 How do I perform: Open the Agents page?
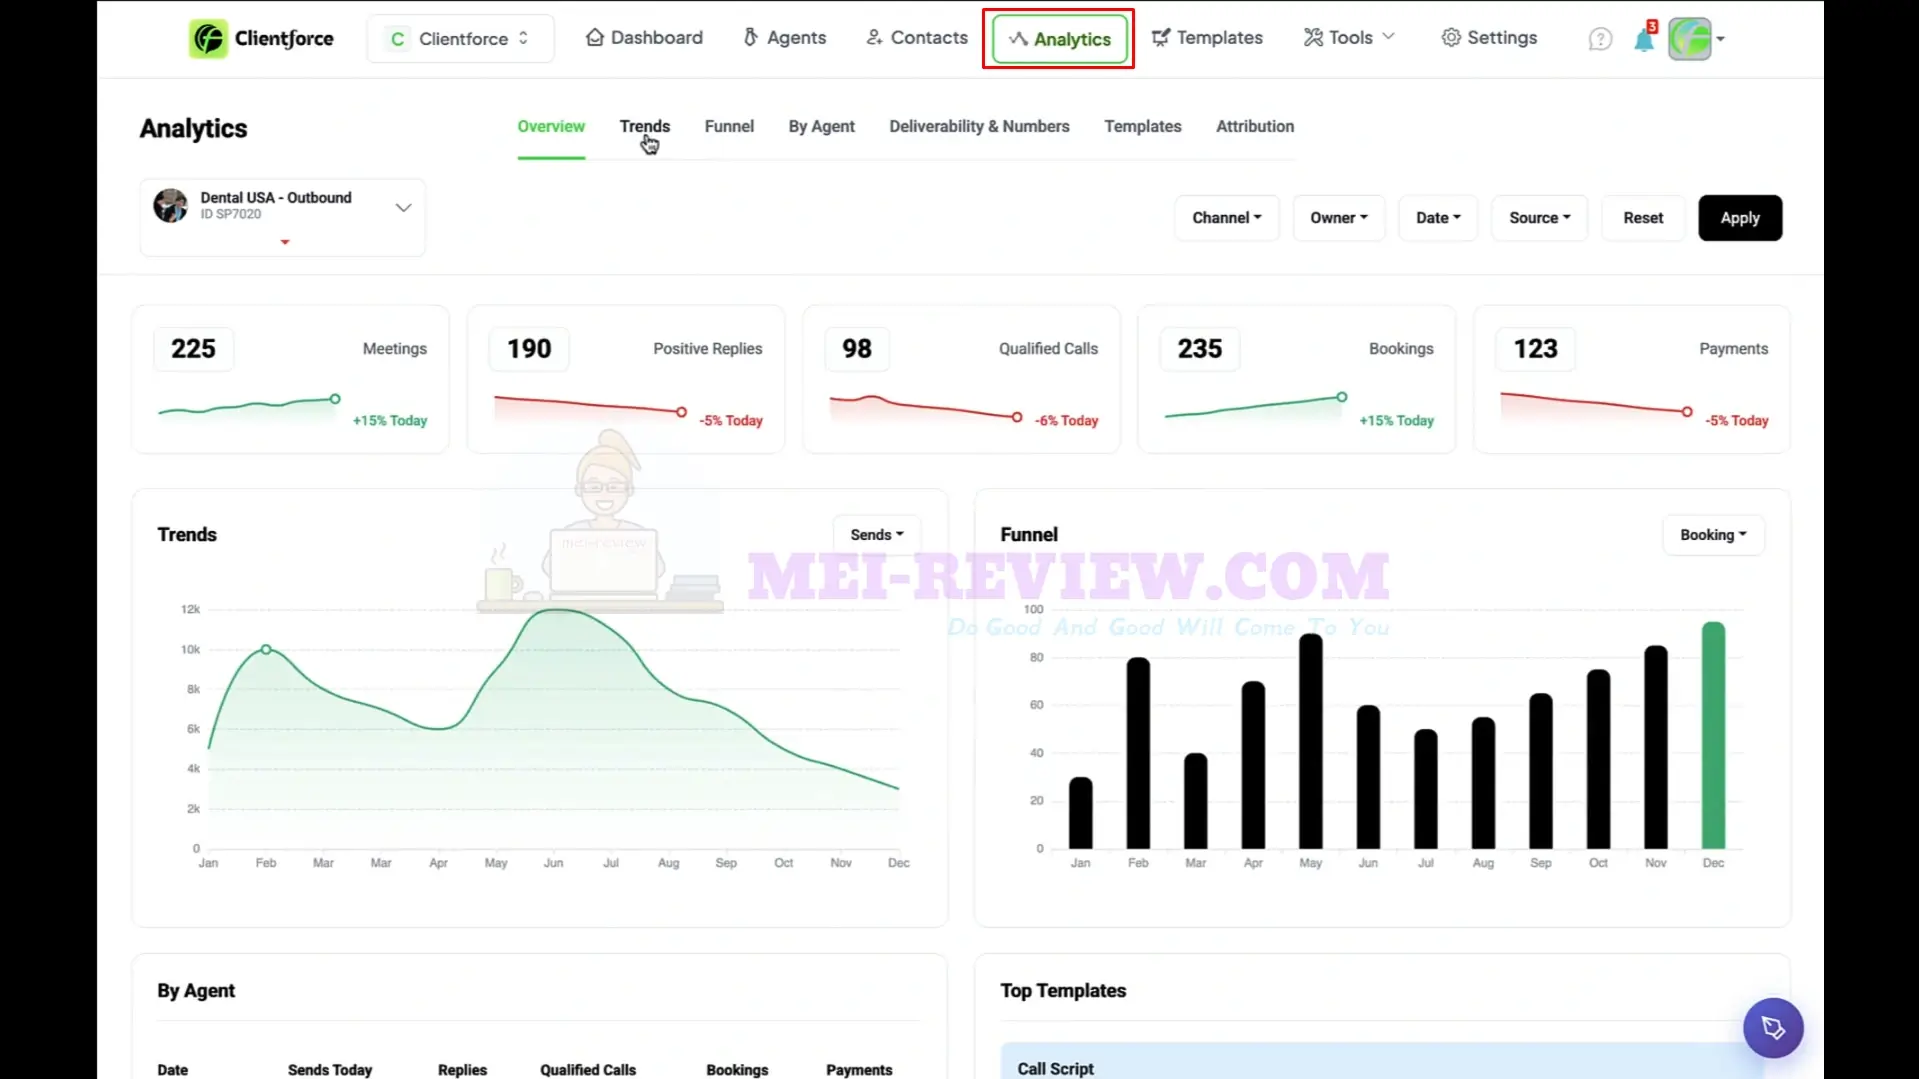click(784, 38)
